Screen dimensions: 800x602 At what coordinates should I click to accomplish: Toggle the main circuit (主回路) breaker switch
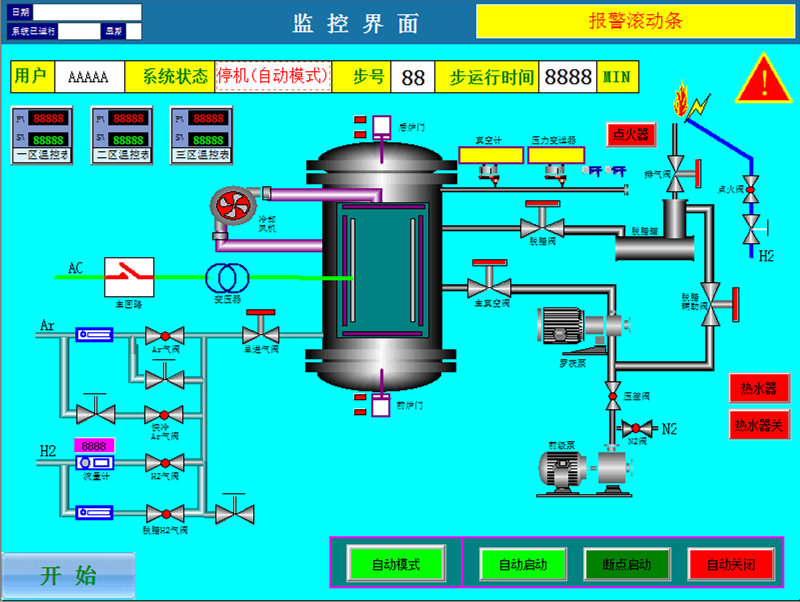(x=130, y=275)
